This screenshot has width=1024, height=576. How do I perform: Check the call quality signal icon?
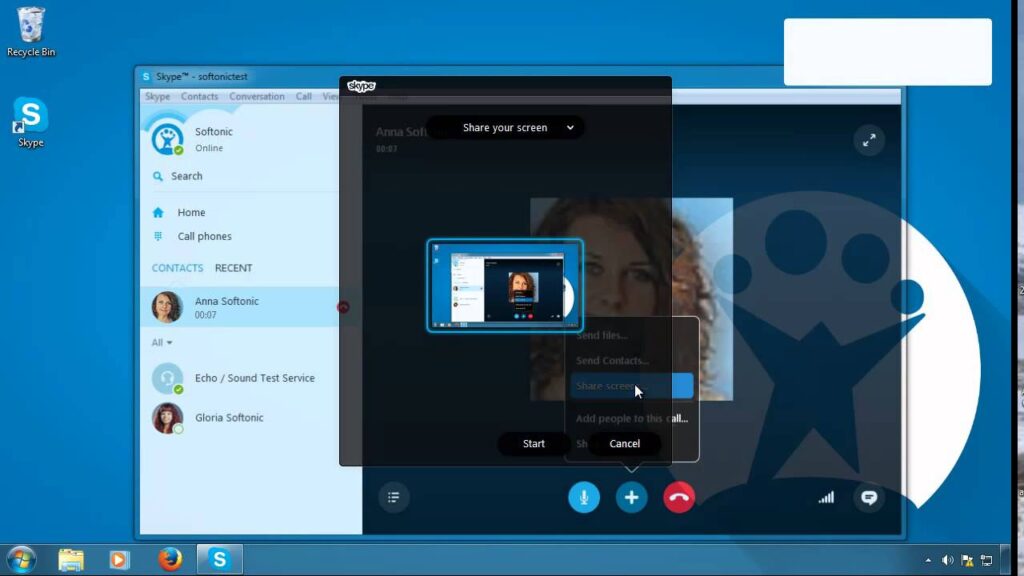point(826,498)
